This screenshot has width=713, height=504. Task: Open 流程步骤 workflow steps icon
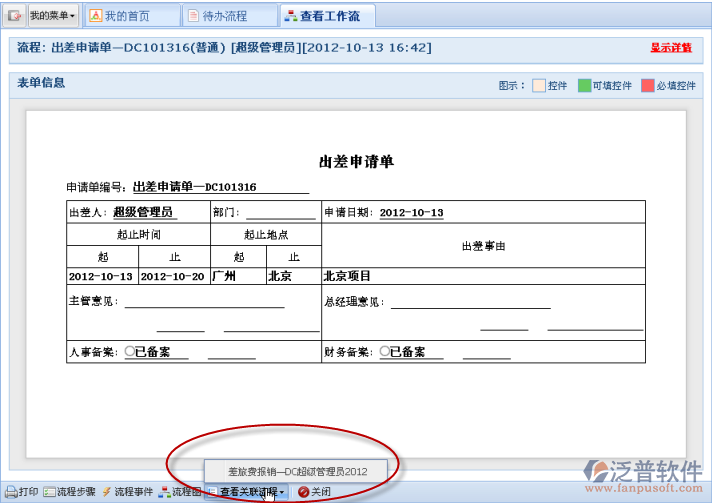49,492
